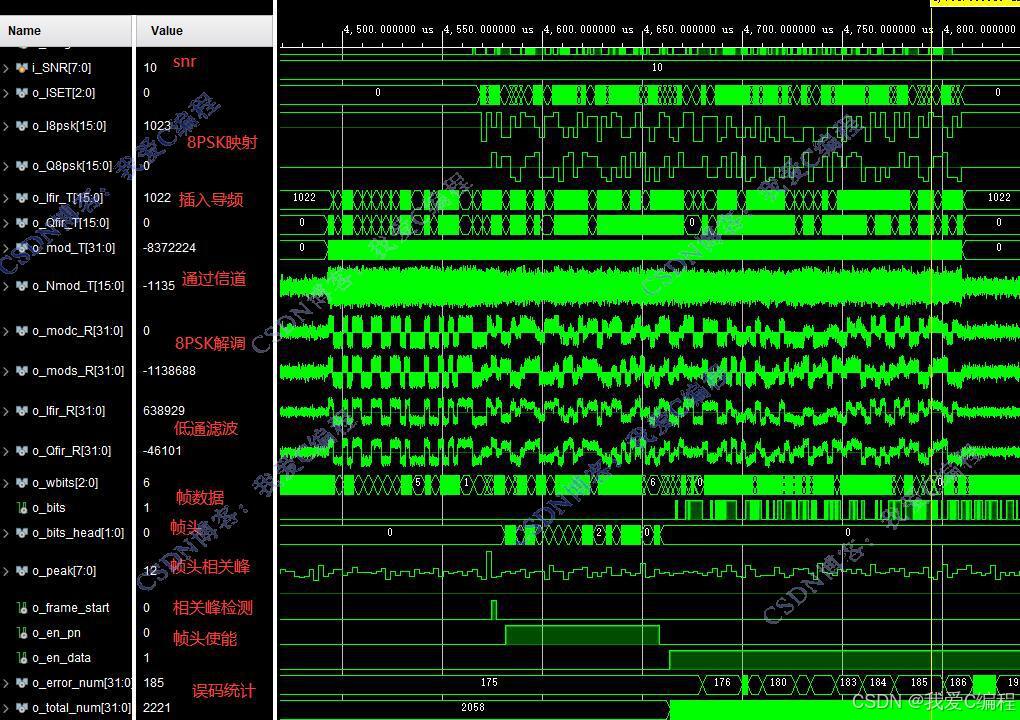Expand the o_mod_T[31:0] bus
The image size is (1020, 720).
pos(6,248)
